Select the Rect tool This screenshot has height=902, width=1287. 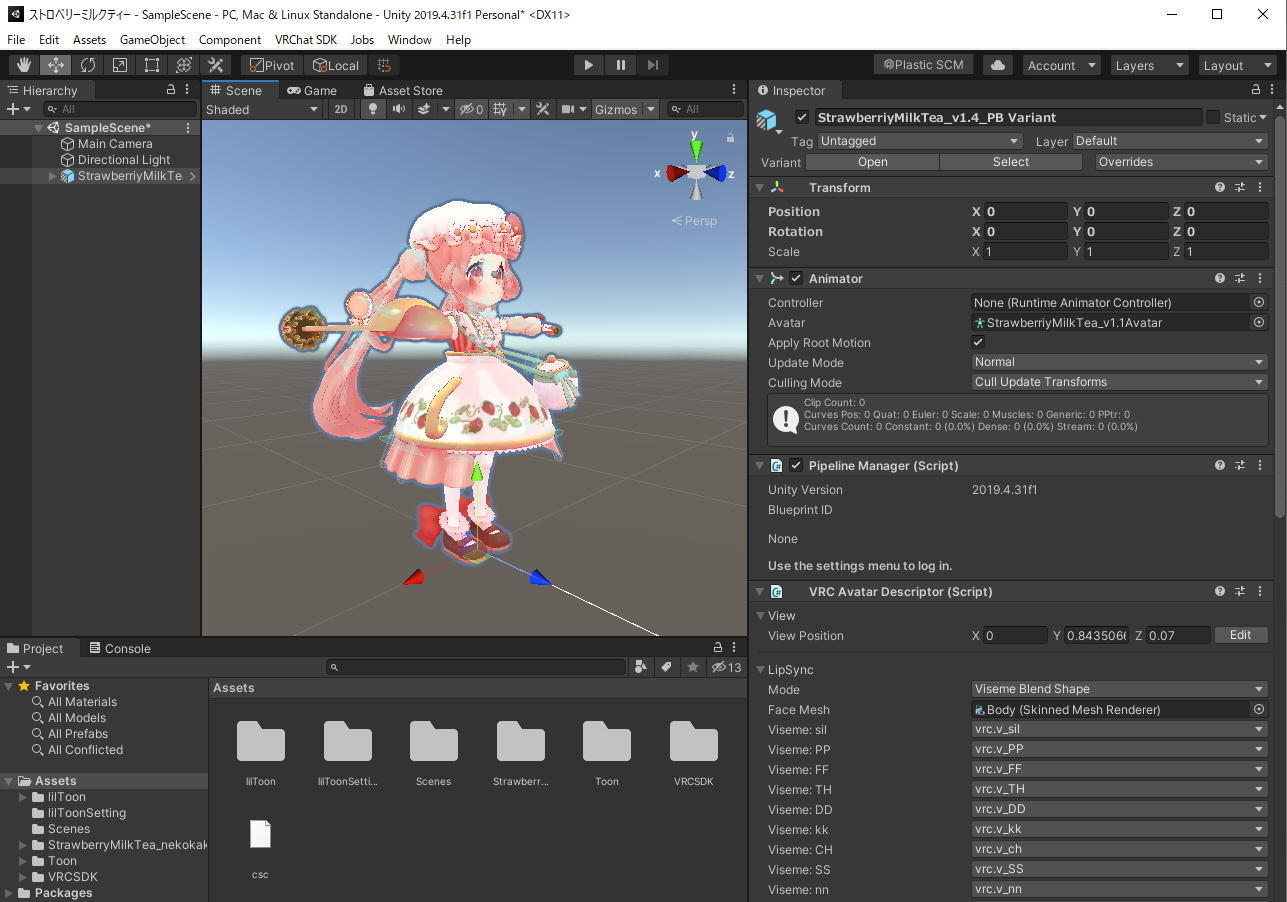click(x=151, y=65)
